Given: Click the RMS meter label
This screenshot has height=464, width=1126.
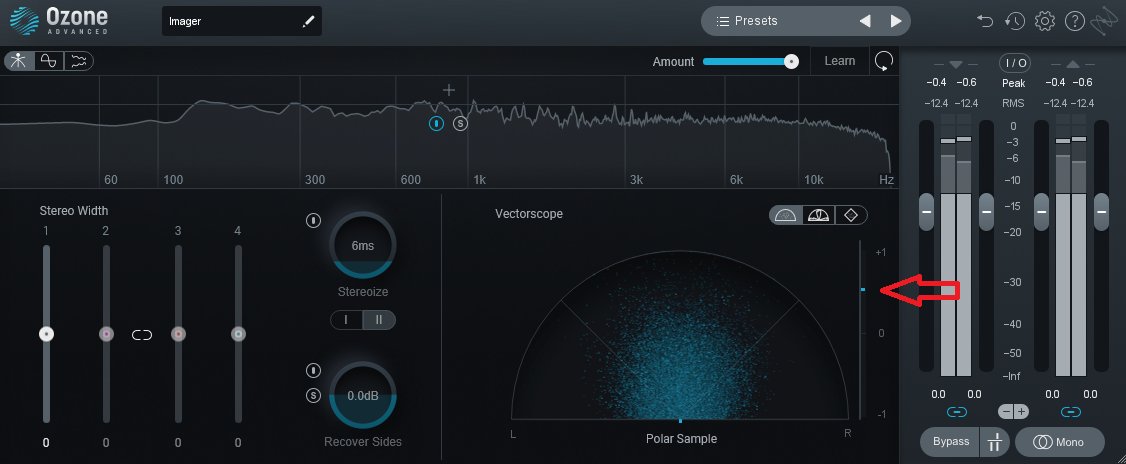Looking at the screenshot, I should tap(1014, 103).
